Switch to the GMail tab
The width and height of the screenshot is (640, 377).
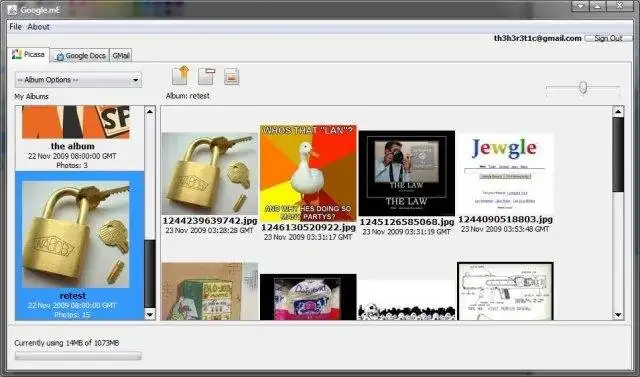pos(121,55)
